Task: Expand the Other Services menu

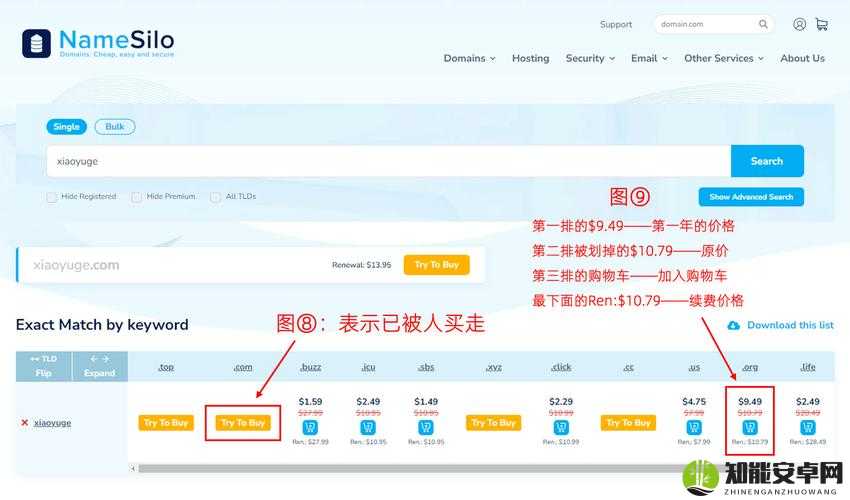Action: [x=724, y=59]
